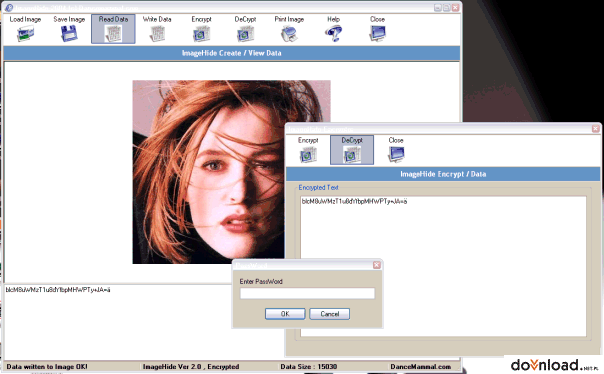This screenshot has height=374, width=604.
Task: Click Encrypt in the Encrypt/Data window
Action: click(x=308, y=150)
